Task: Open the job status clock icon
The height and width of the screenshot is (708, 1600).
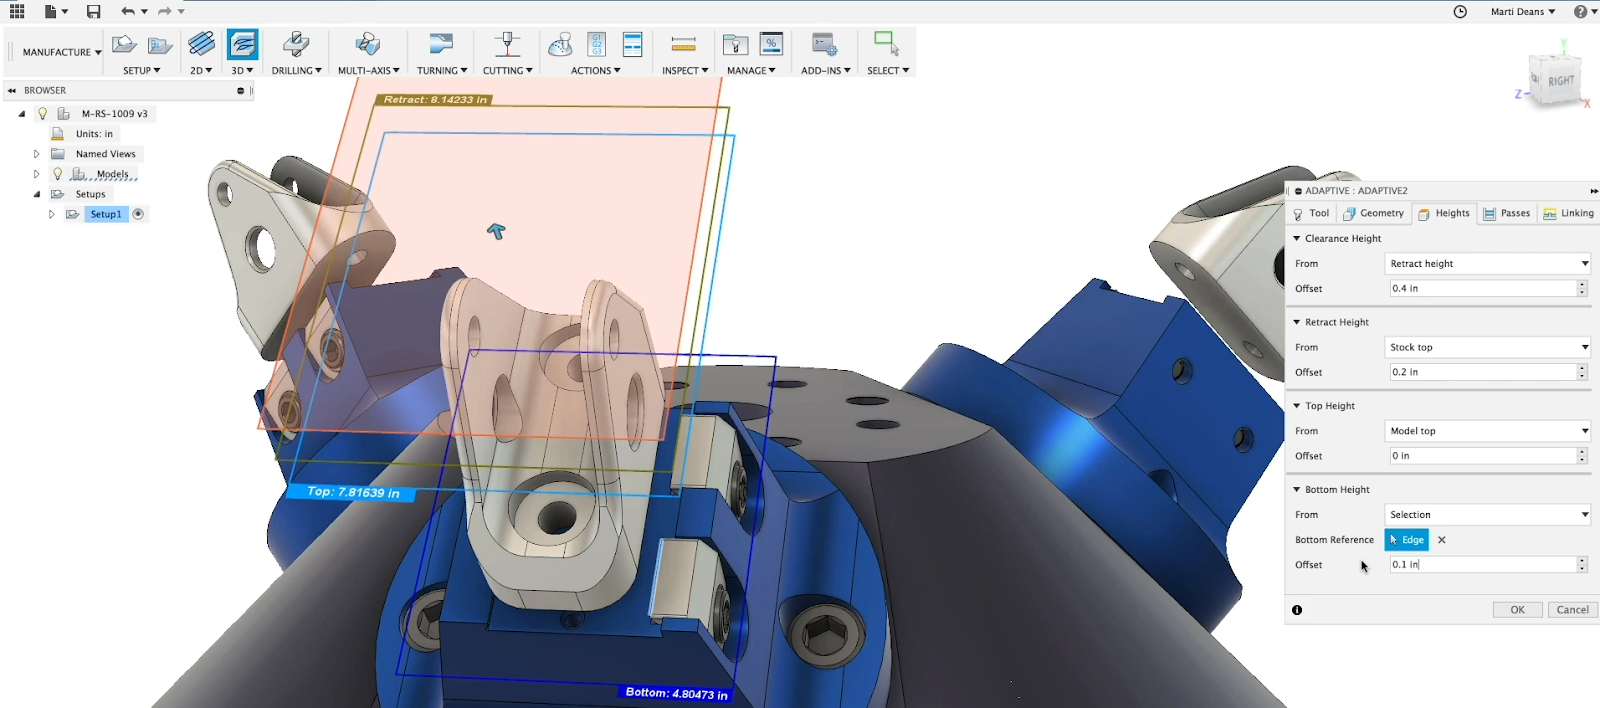Action: click(x=1460, y=12)
